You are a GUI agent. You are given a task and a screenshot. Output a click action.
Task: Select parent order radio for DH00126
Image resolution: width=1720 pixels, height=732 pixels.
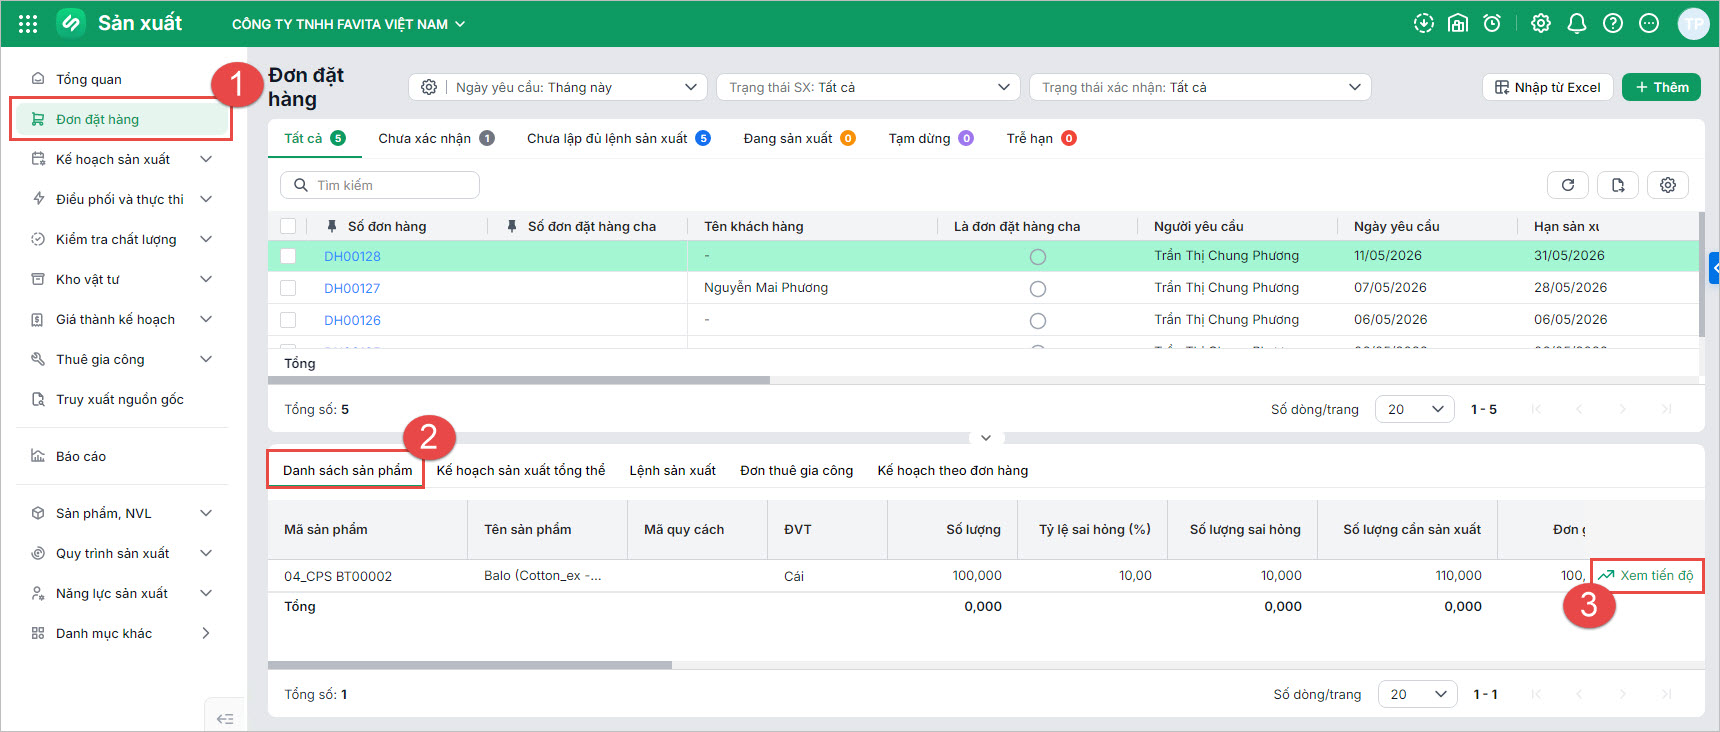1038,321
